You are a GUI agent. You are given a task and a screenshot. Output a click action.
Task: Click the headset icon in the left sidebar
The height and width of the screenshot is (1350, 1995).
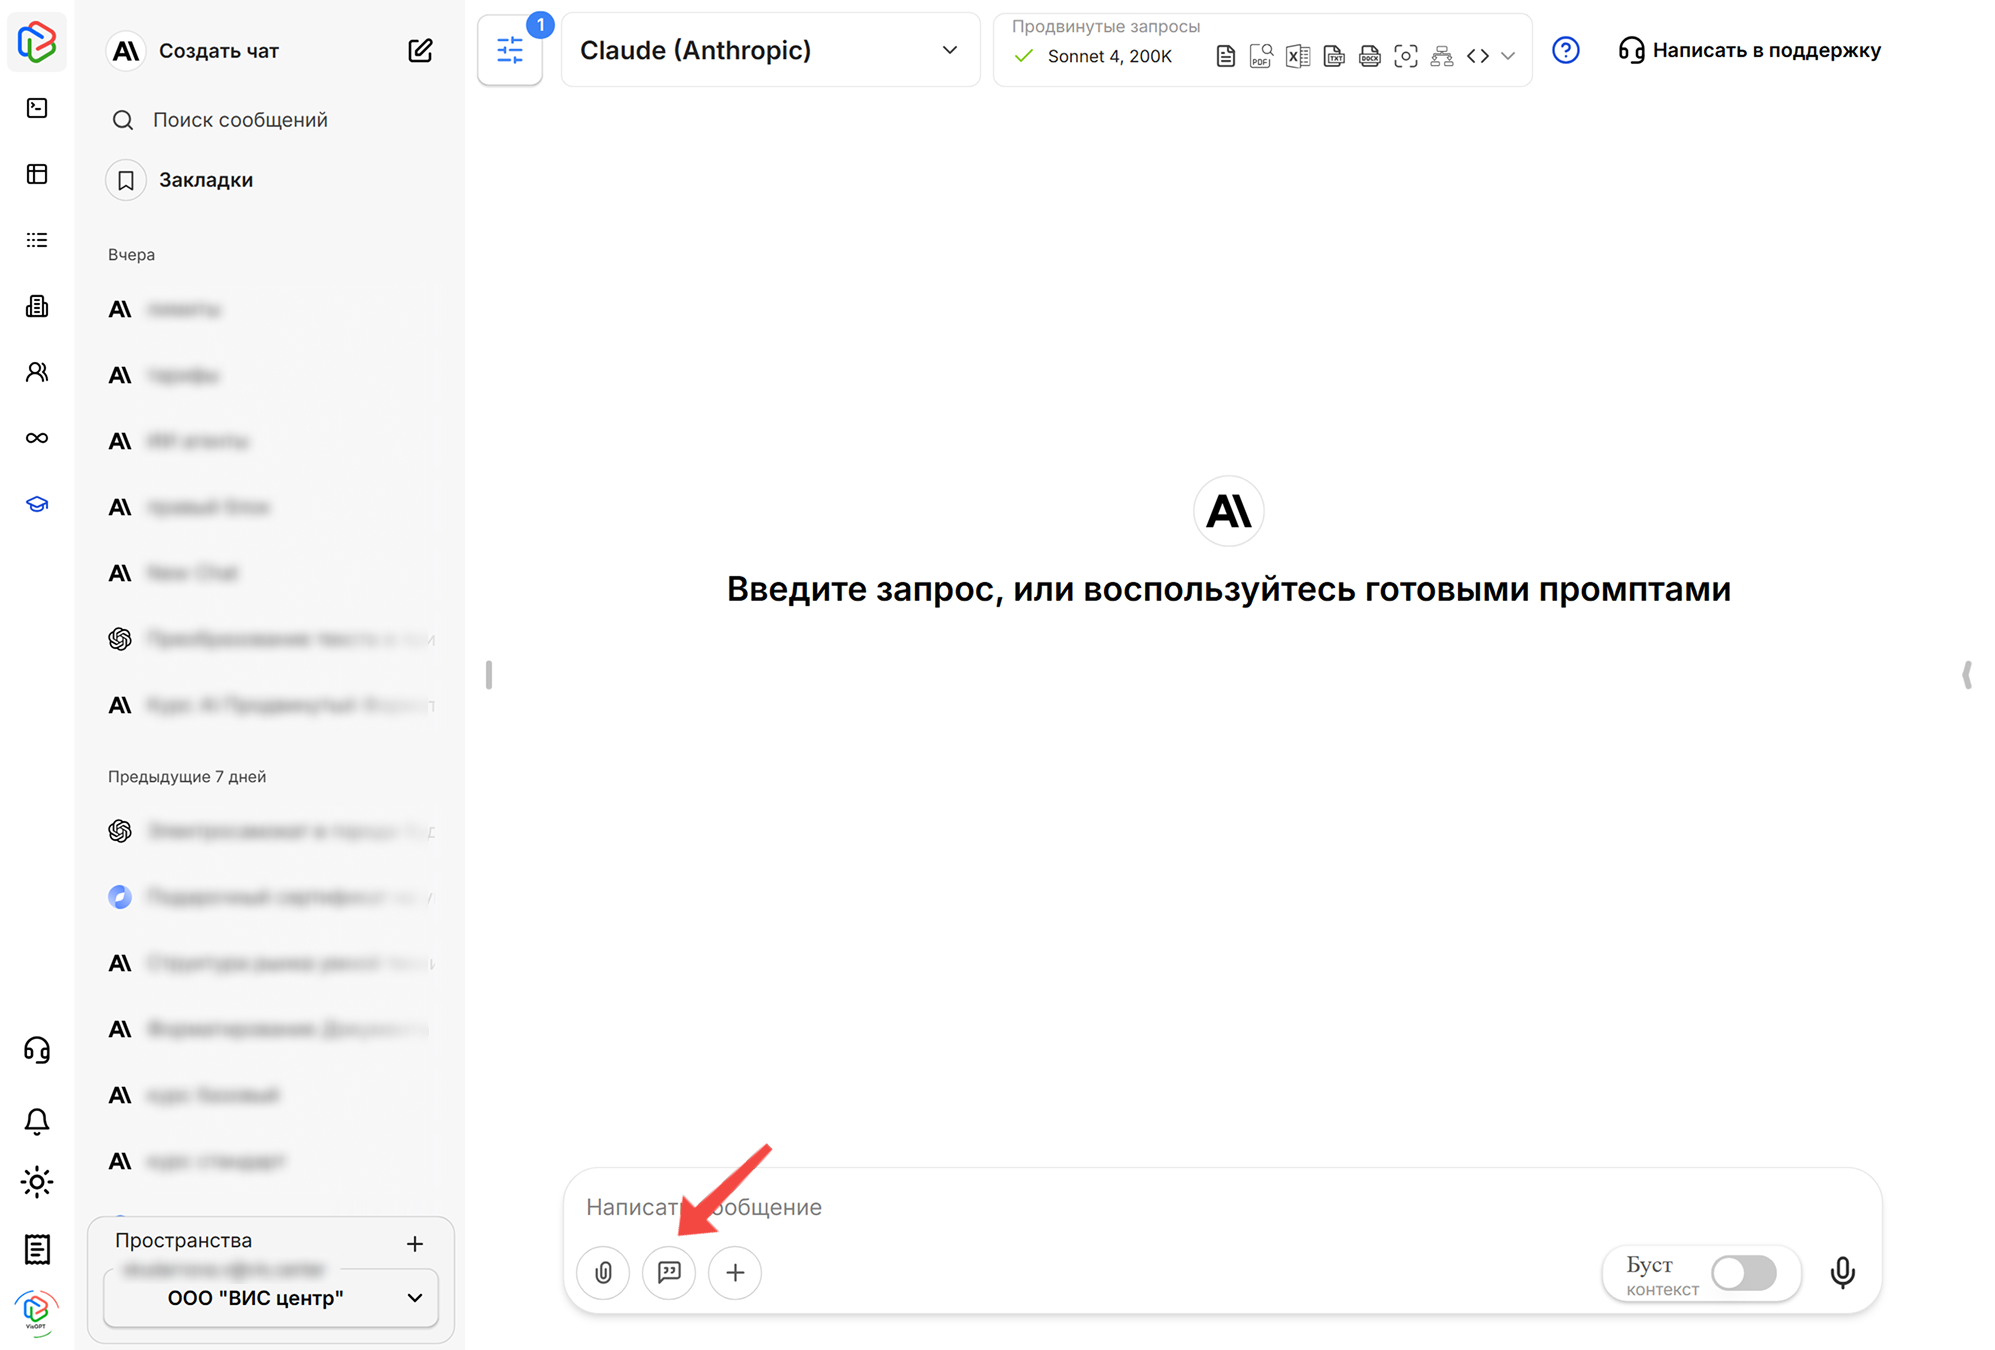pos(37,1050)
